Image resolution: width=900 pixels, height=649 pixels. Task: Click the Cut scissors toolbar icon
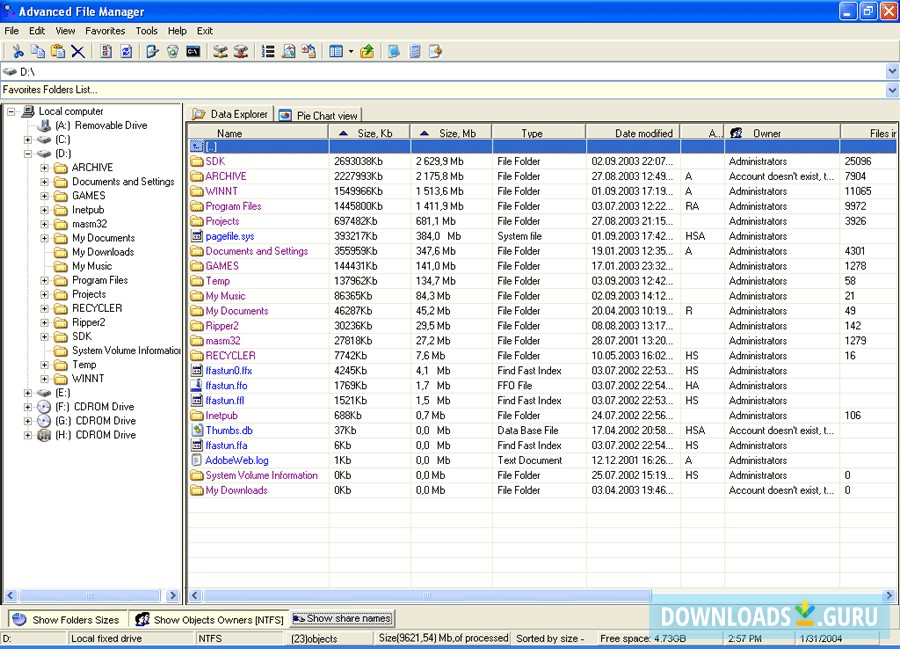point(17,51)
